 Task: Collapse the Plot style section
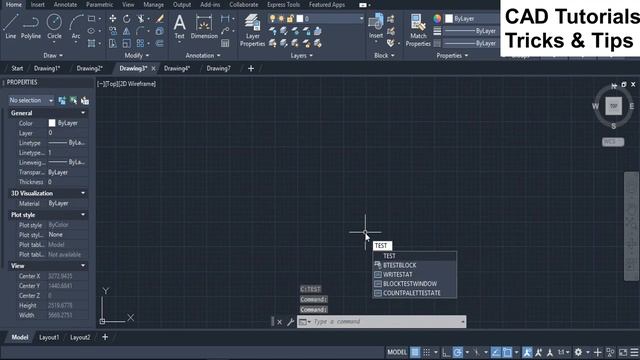pos(83,215)
